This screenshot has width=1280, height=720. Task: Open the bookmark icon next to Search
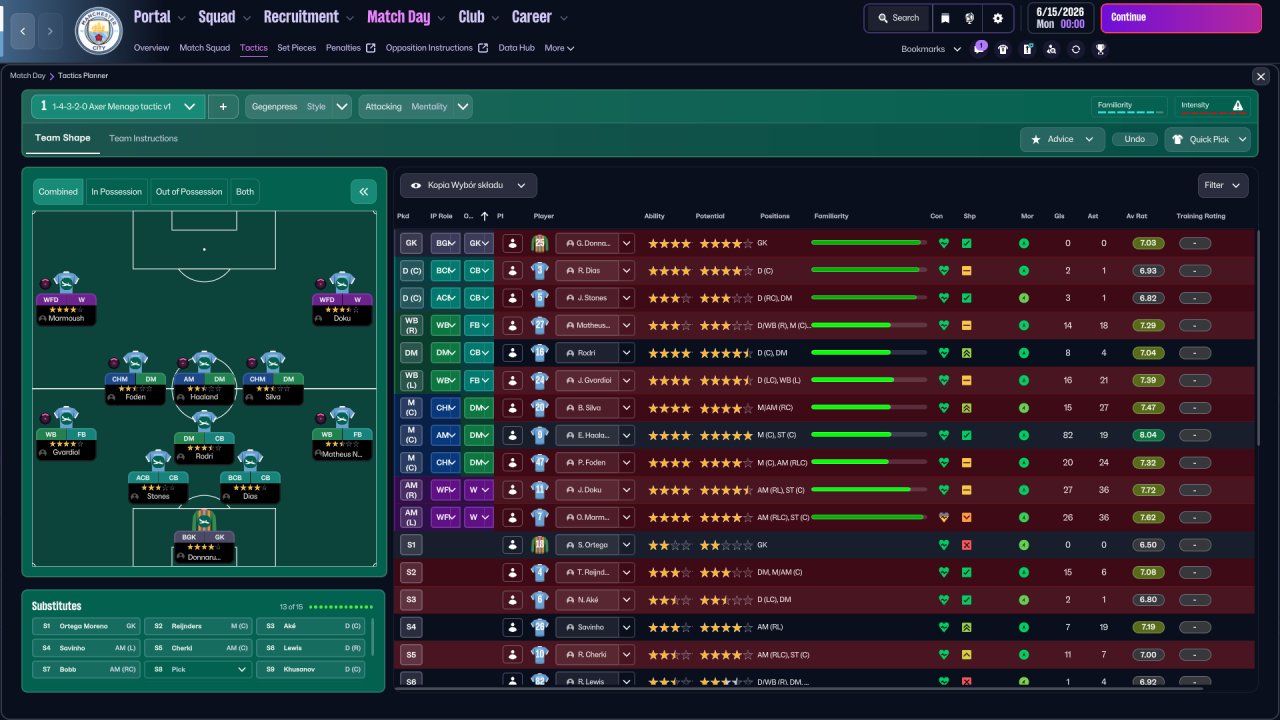click(x=945, y=18)
